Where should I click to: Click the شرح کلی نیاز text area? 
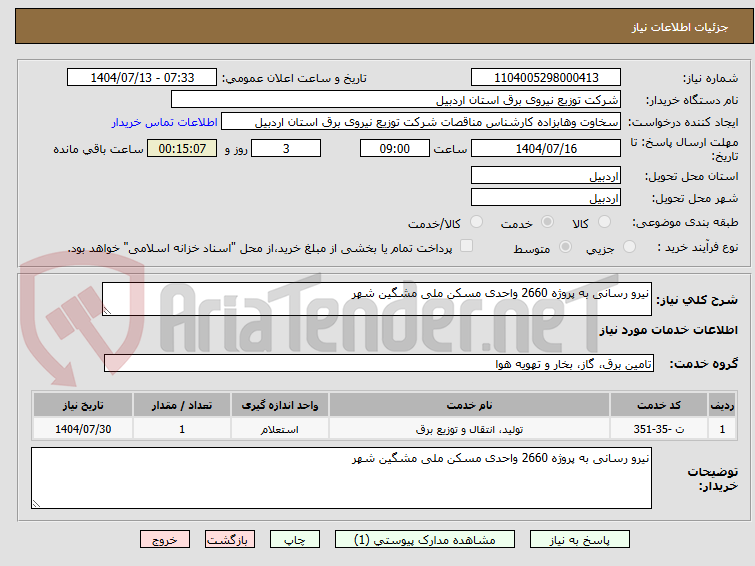(x=377, y=299)
